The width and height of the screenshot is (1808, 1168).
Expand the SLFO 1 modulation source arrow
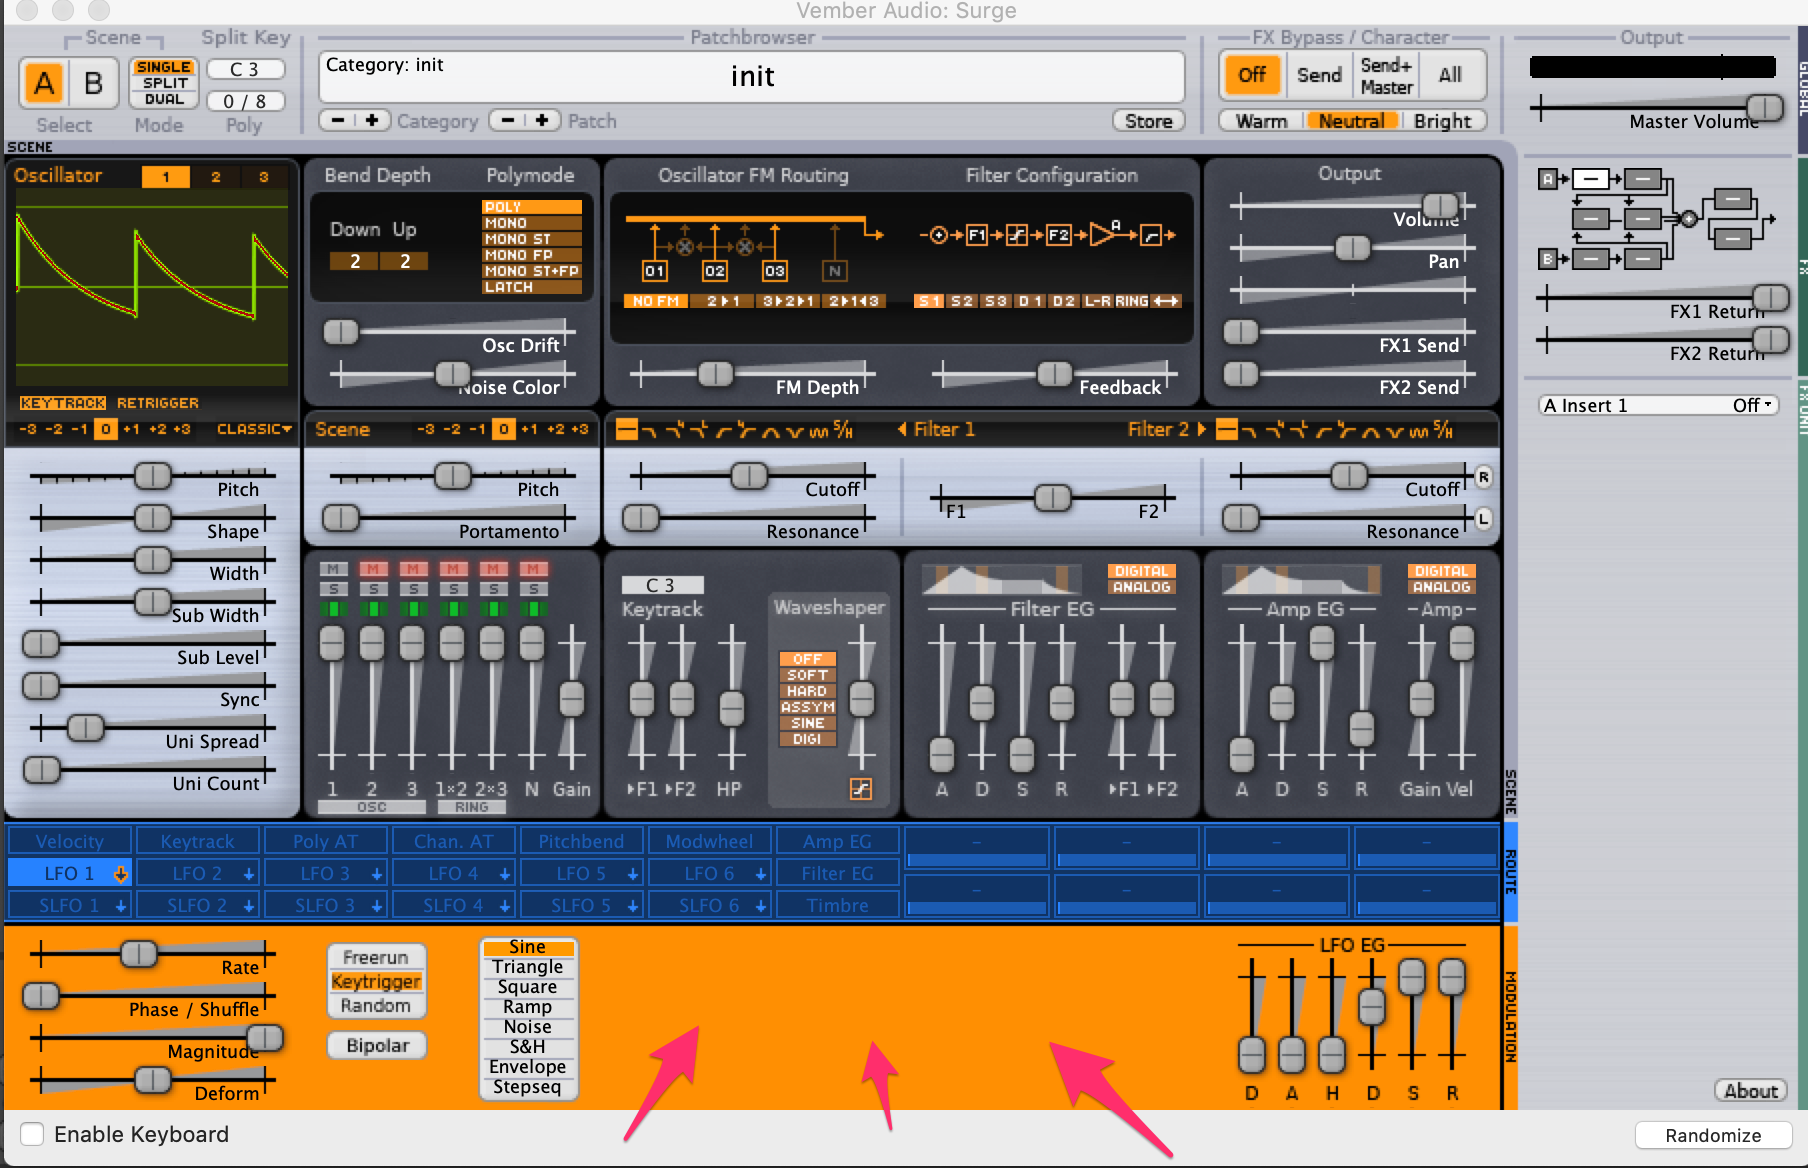(x=120, y=906)
